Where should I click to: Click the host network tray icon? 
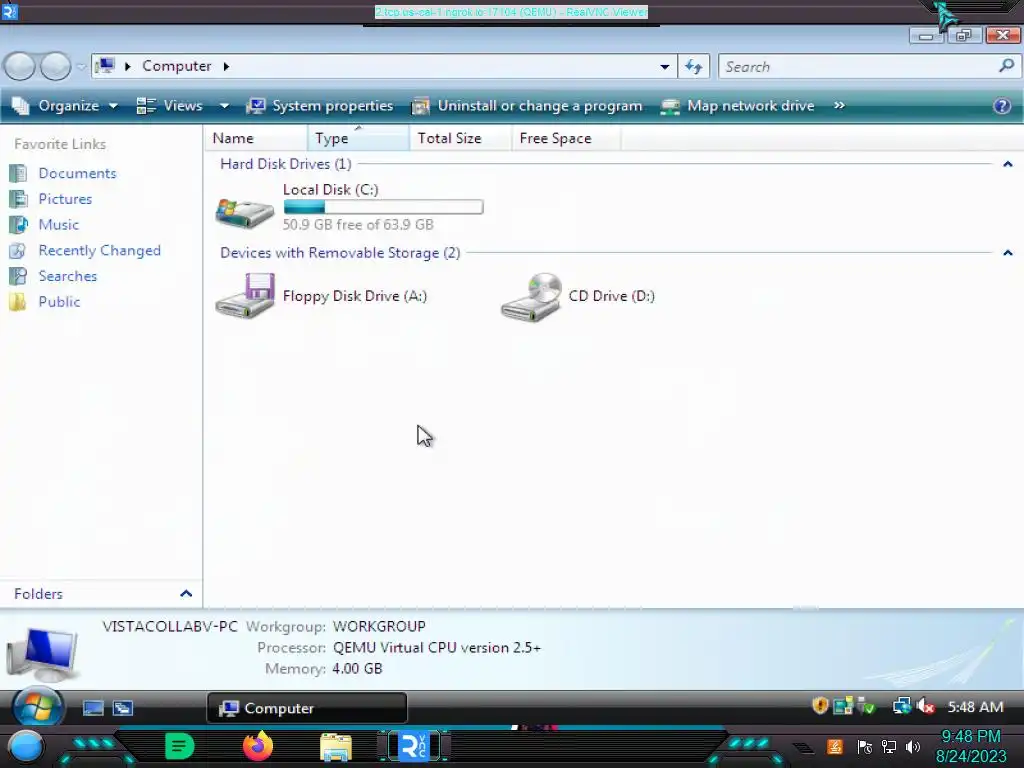coord(889,746)
